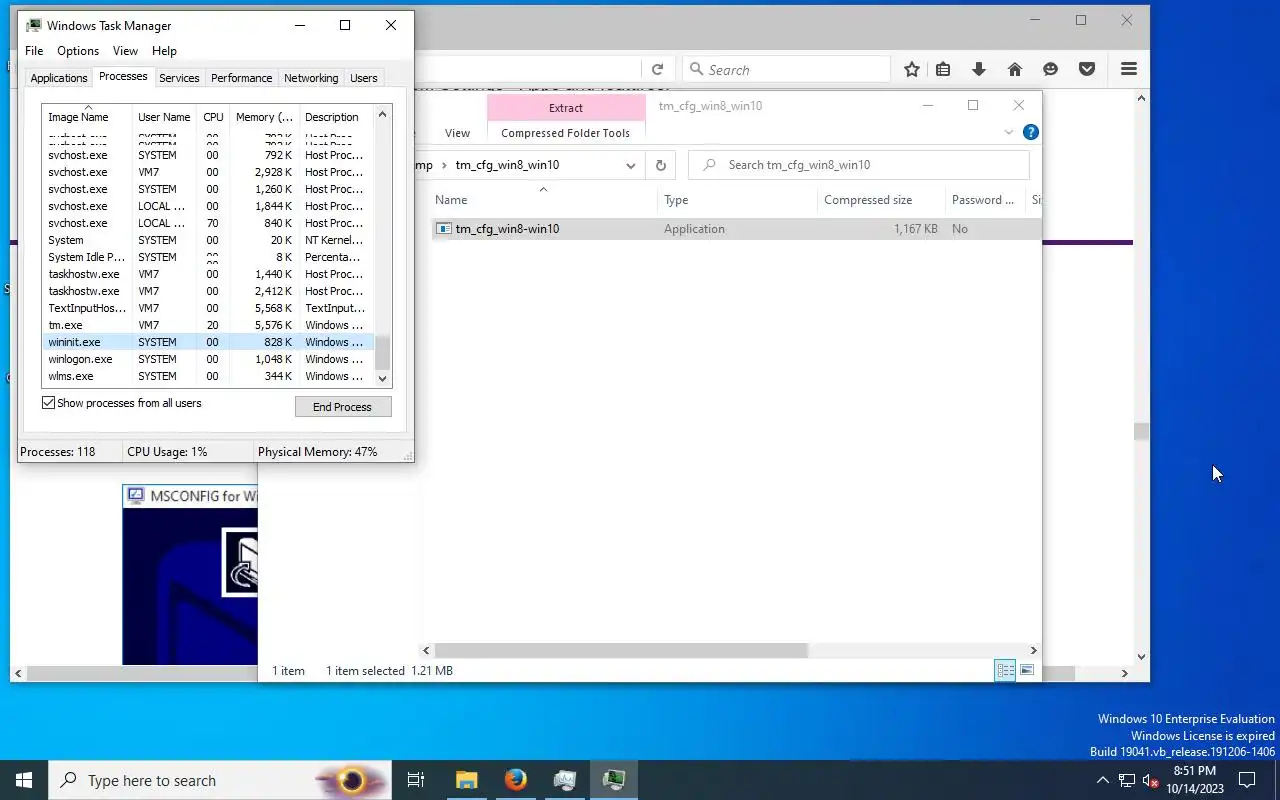Sort Explorer files by Type column
This screenshot has height=800, width=1280.
pyautogui.click(x=737, y=200)
